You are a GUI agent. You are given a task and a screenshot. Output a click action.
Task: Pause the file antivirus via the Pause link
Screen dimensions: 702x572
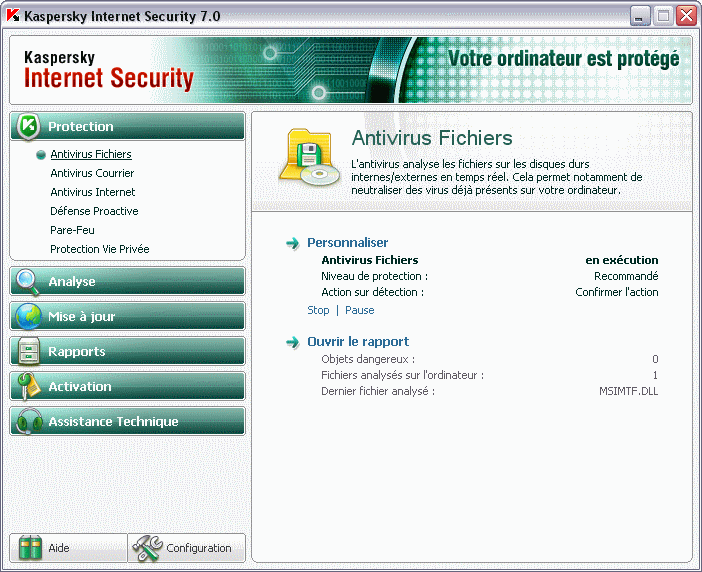coord(360,310)
